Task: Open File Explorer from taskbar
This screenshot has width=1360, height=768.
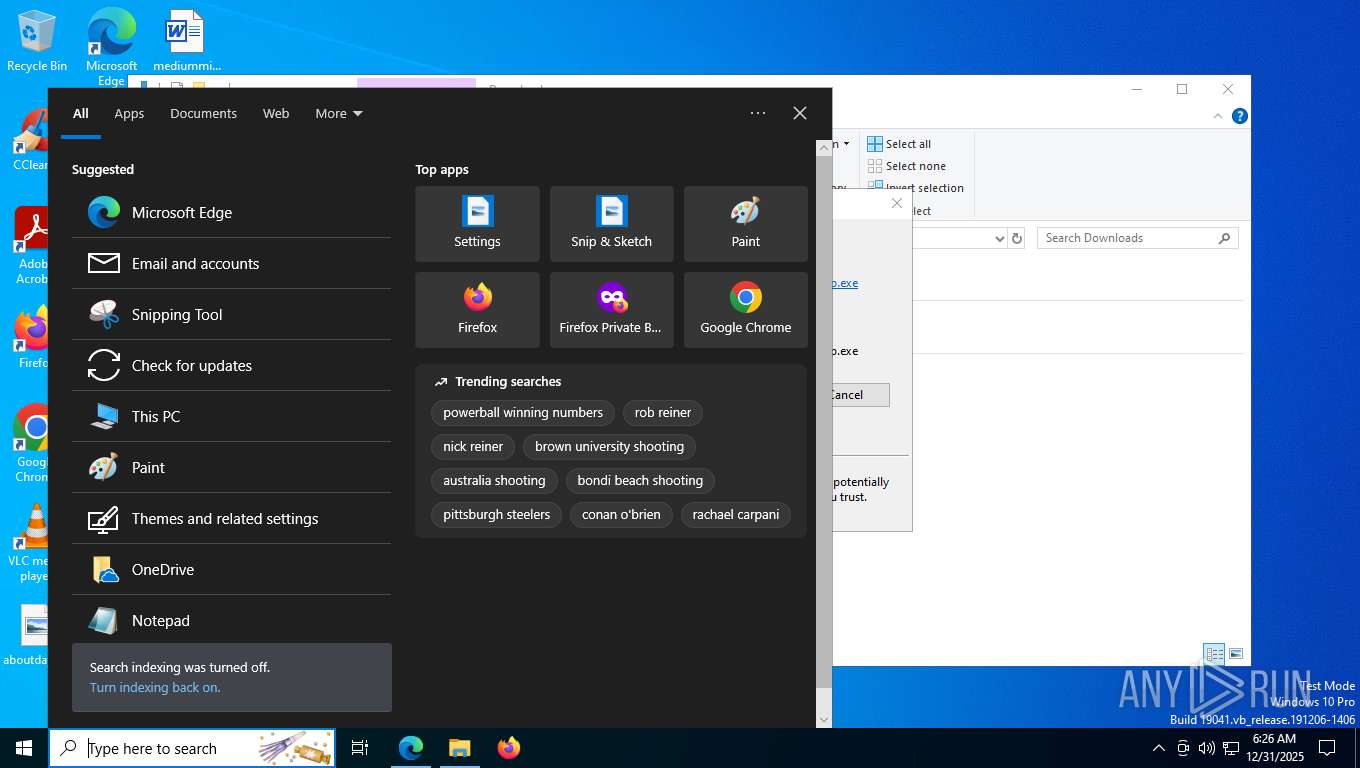Action: 459,748
